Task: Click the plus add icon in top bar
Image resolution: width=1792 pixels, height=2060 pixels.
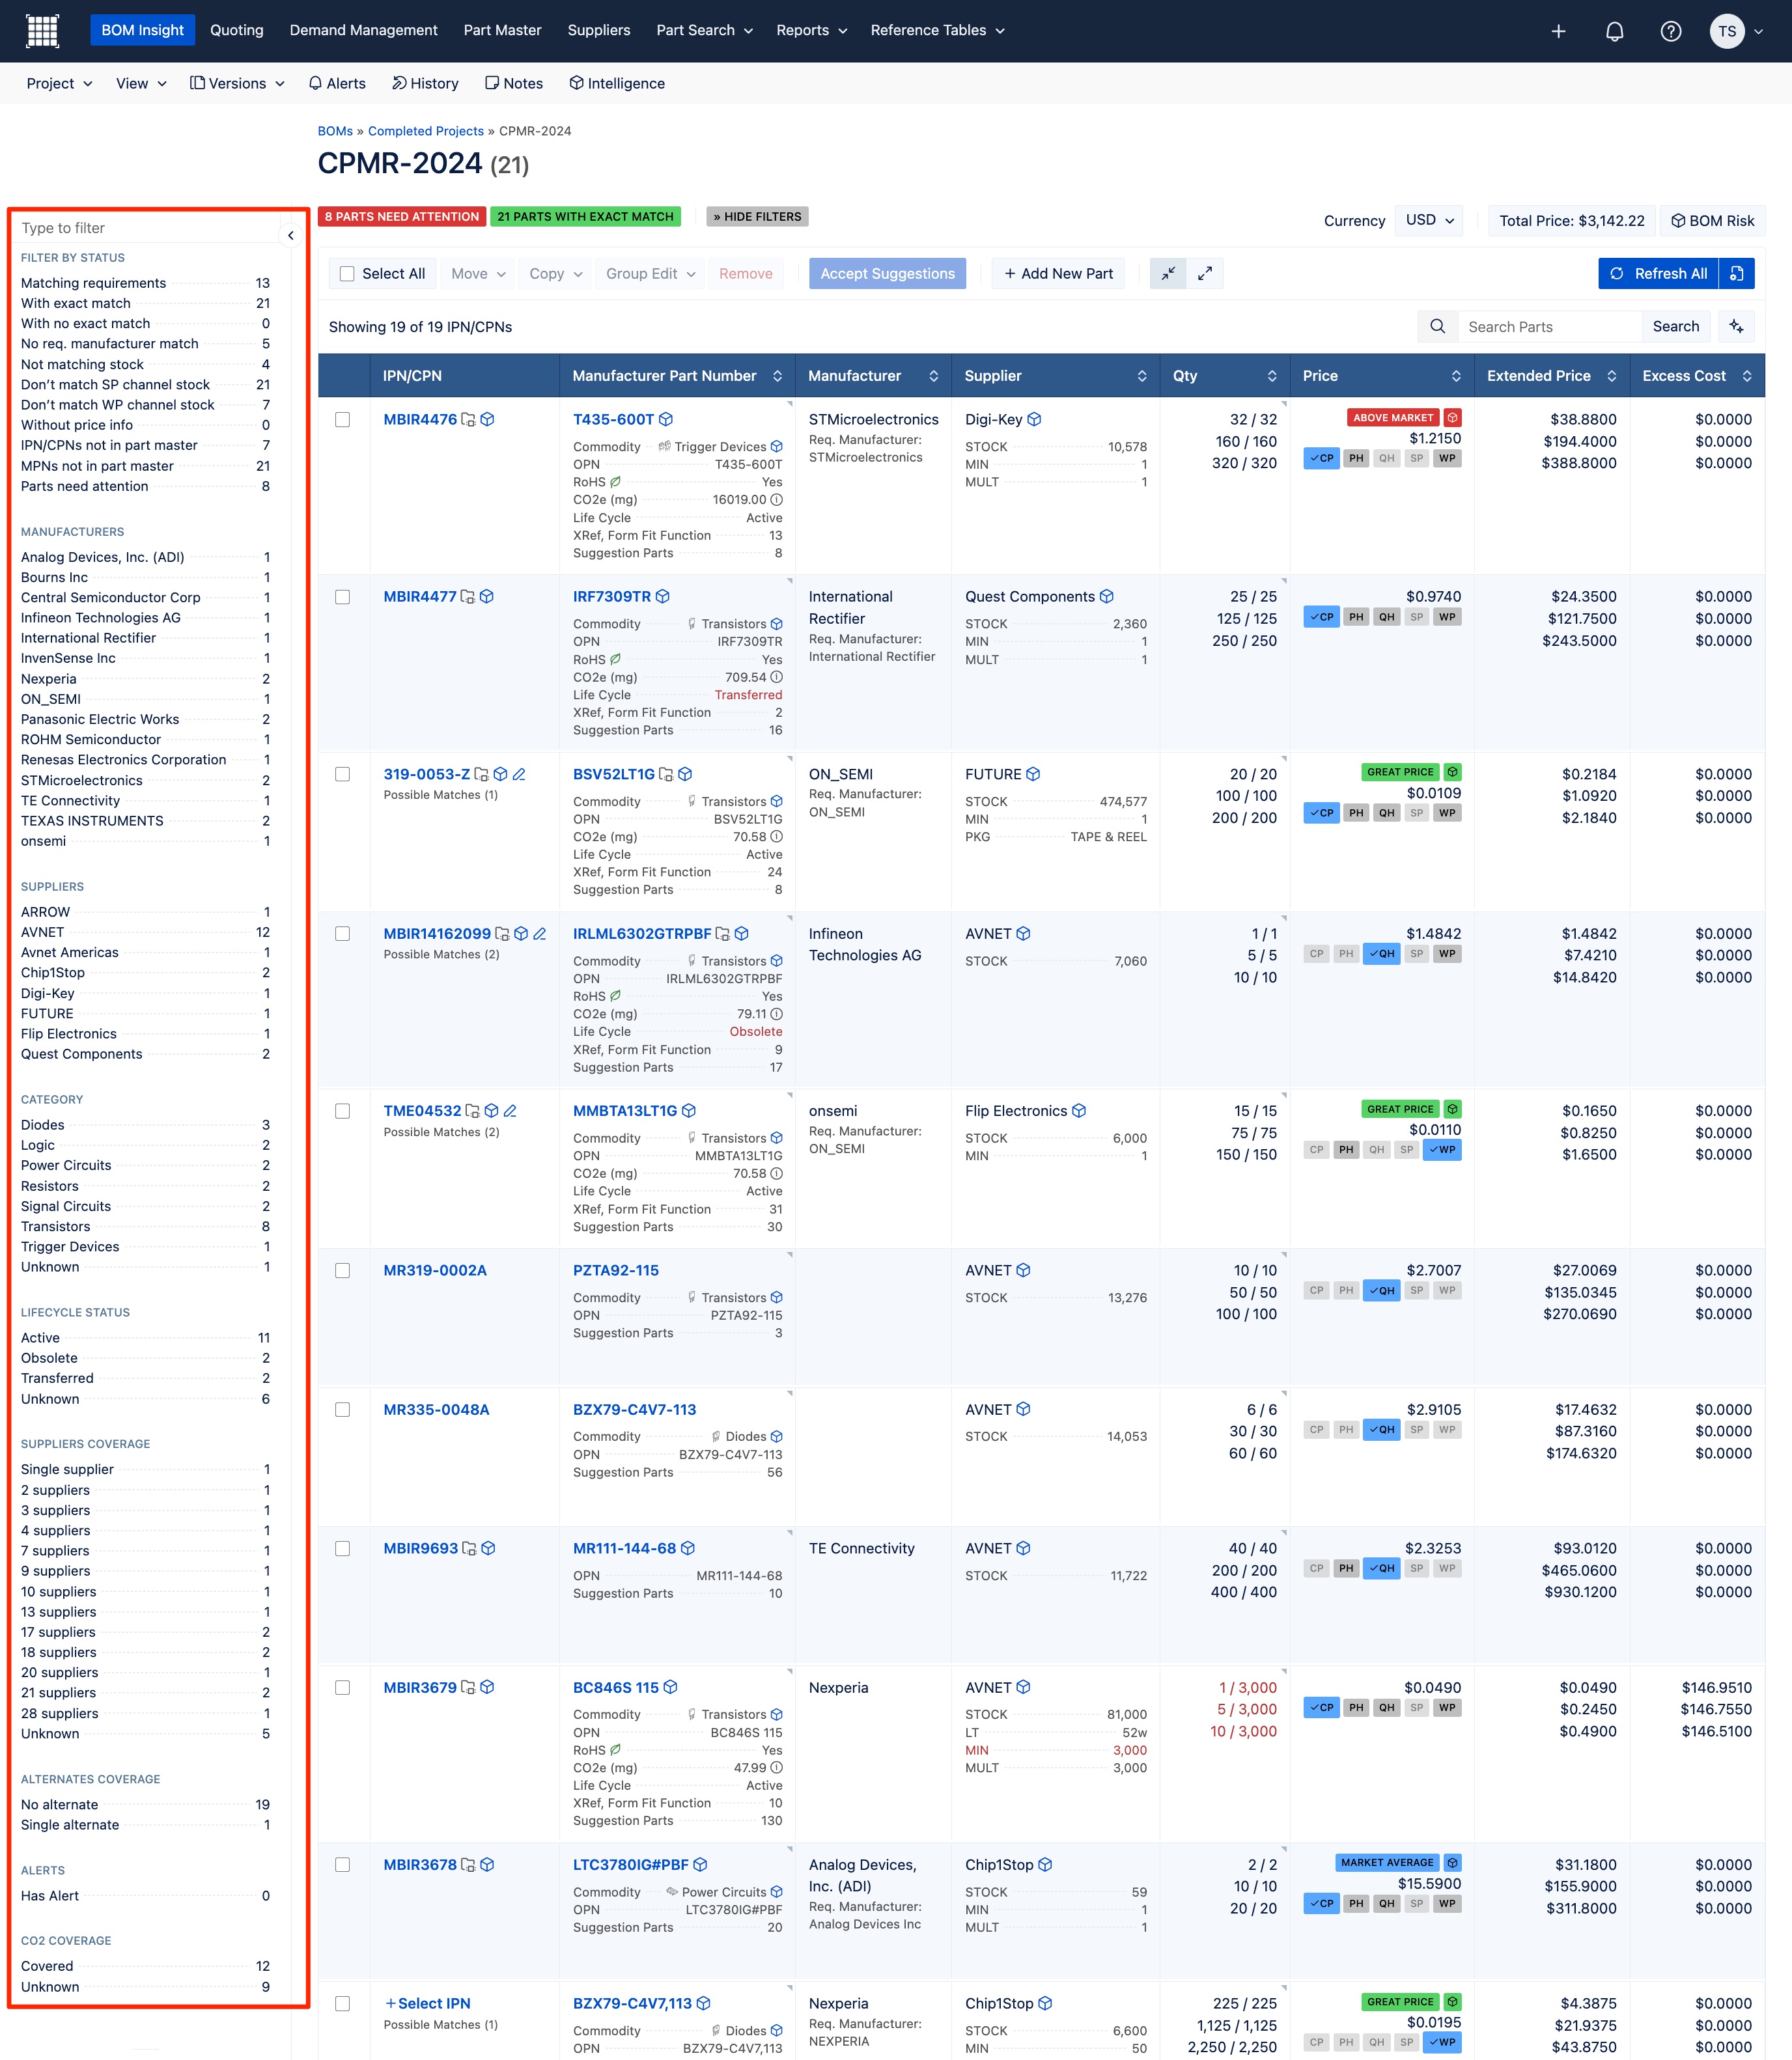Action: click(x=1558, y=31)
